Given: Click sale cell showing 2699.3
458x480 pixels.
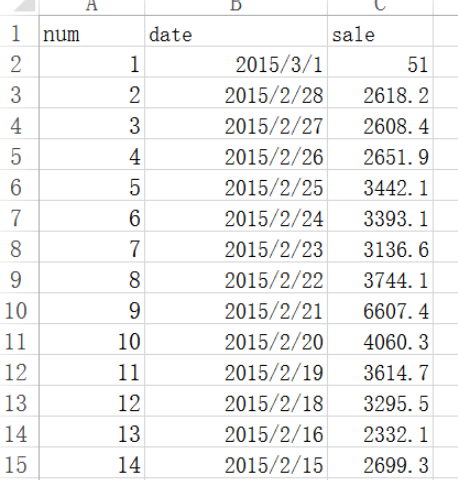Looking at the screenshot, I should (x=380, y=462).
